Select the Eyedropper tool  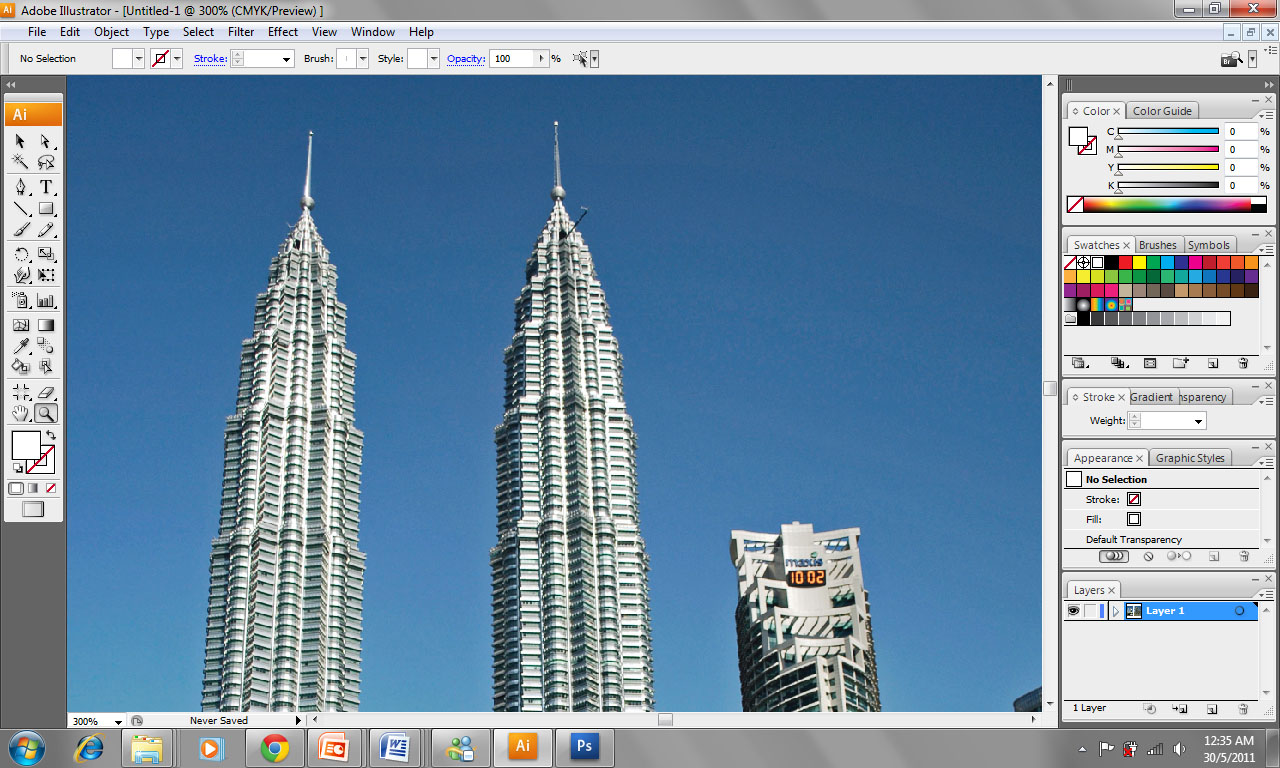click(20, 345)
